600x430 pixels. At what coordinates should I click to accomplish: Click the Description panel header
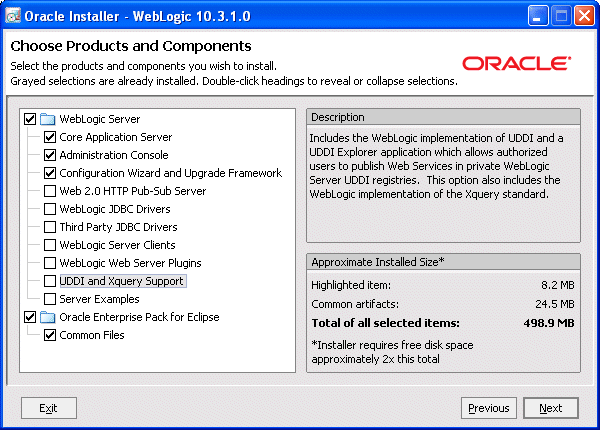point(443,117)
